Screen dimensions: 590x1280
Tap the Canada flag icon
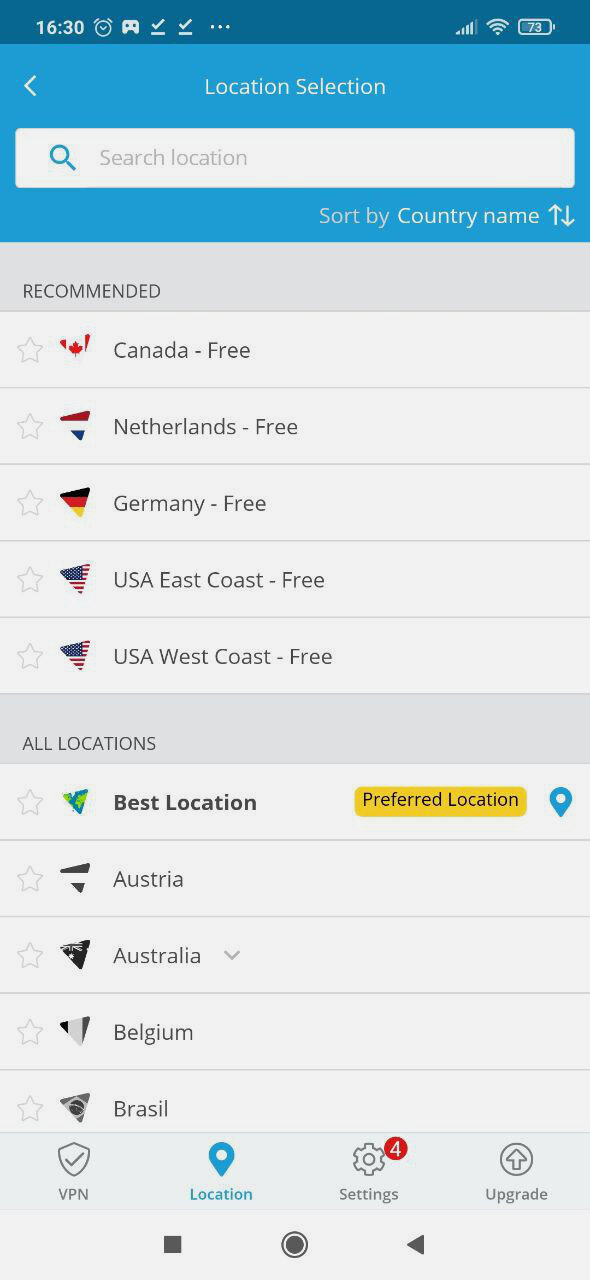click(x=75, y=348)
